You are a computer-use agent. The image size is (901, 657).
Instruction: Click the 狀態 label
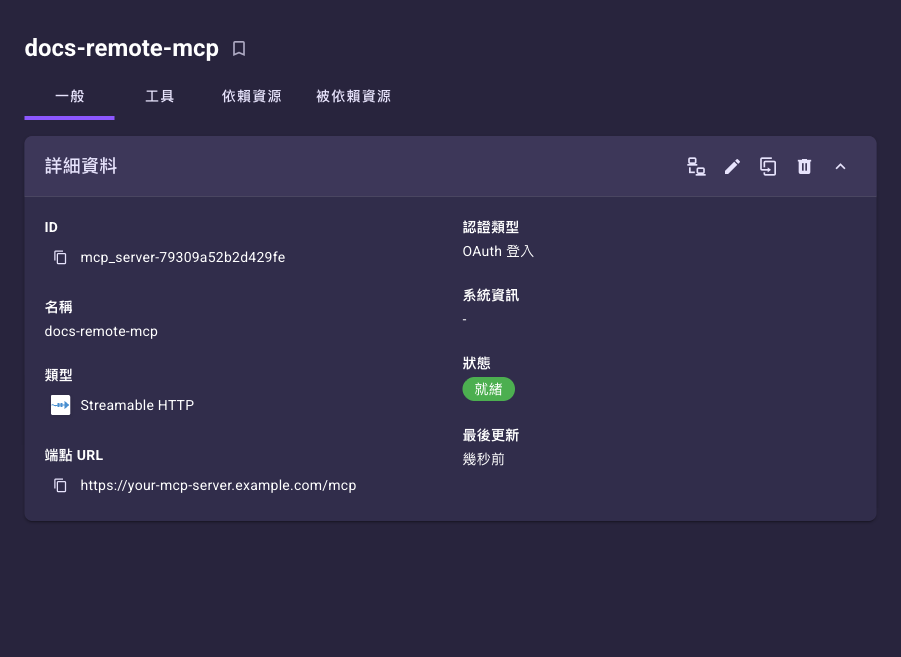coord(476,363)
